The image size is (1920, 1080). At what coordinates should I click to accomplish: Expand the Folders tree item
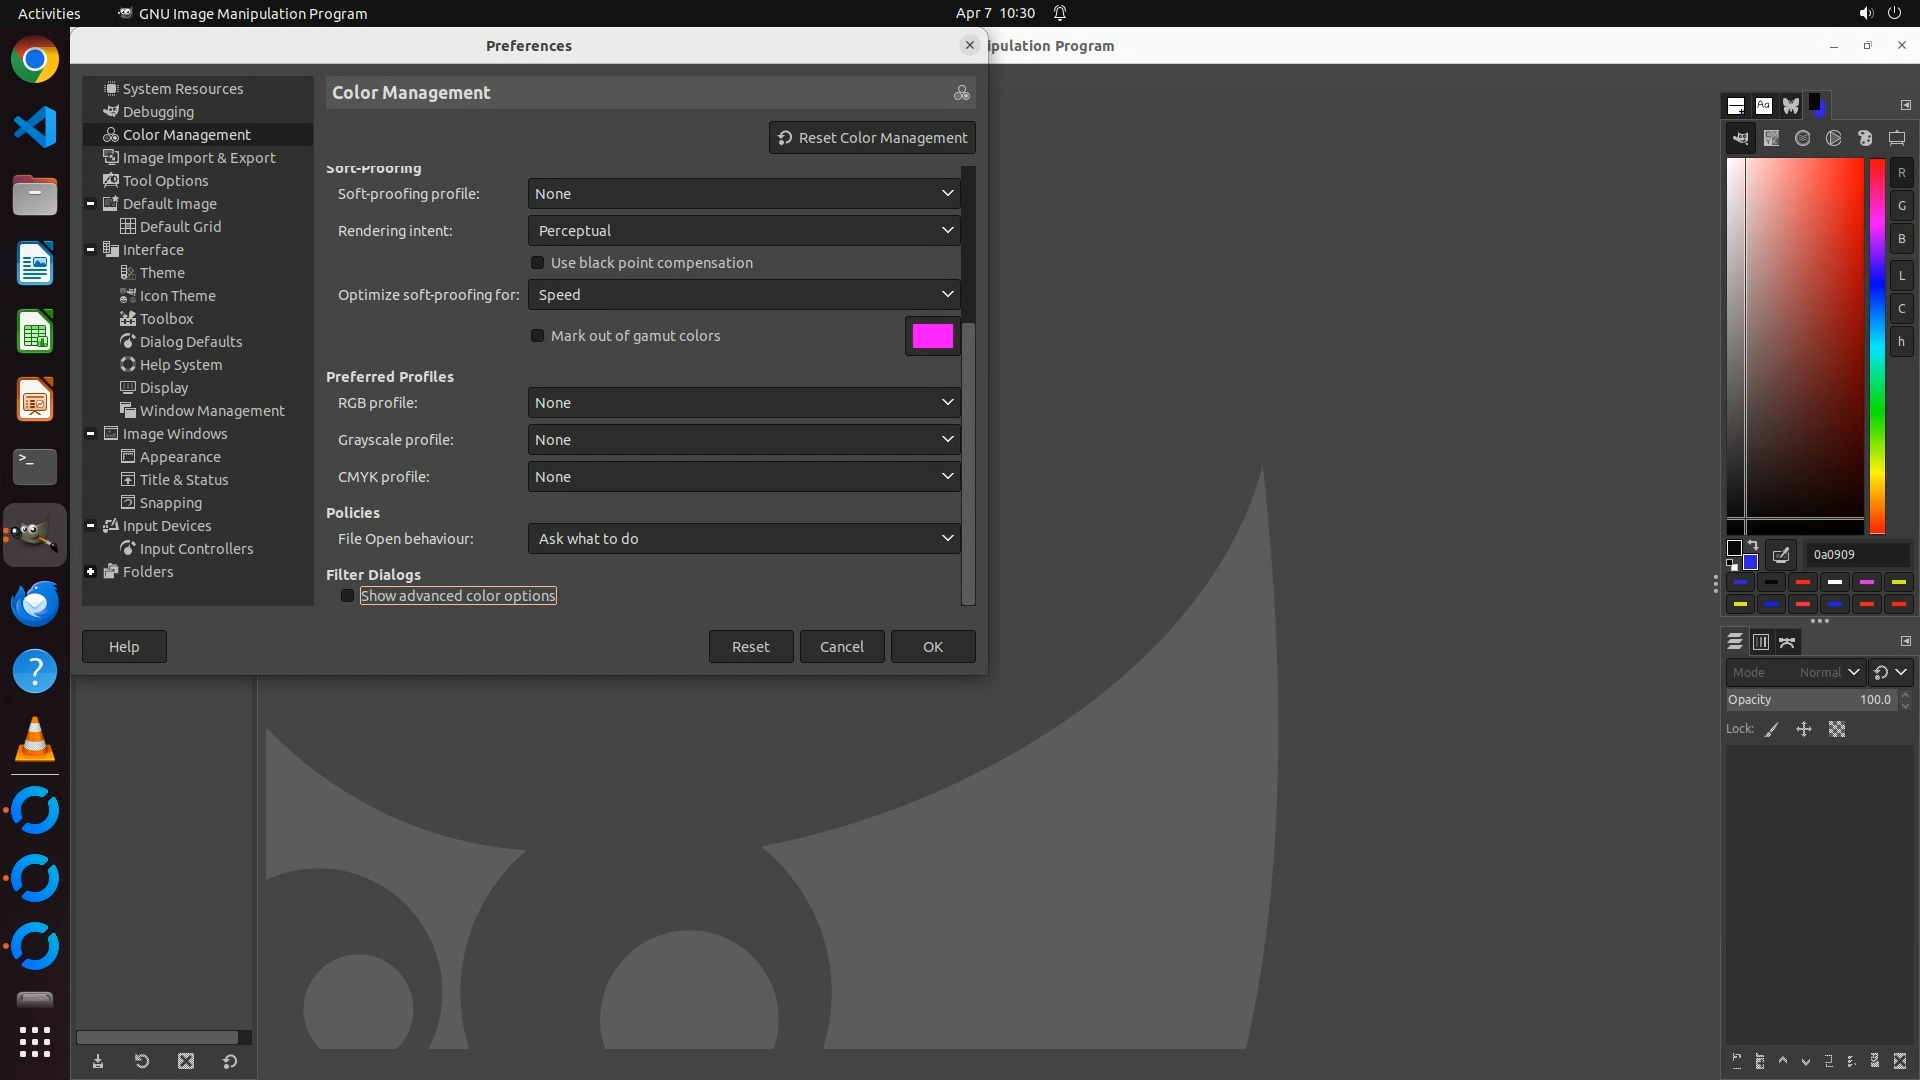91,572
